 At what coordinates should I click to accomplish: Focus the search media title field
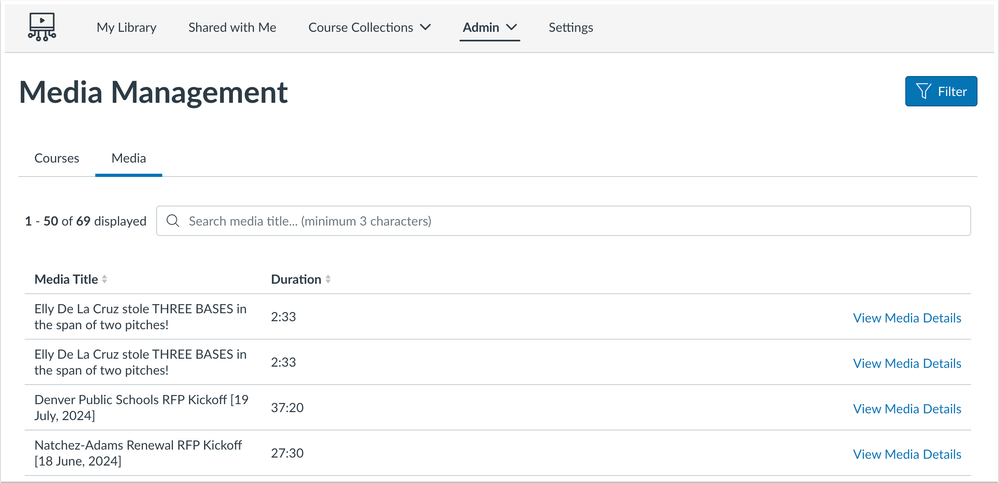pyautogui.click(x=570, y=221)
